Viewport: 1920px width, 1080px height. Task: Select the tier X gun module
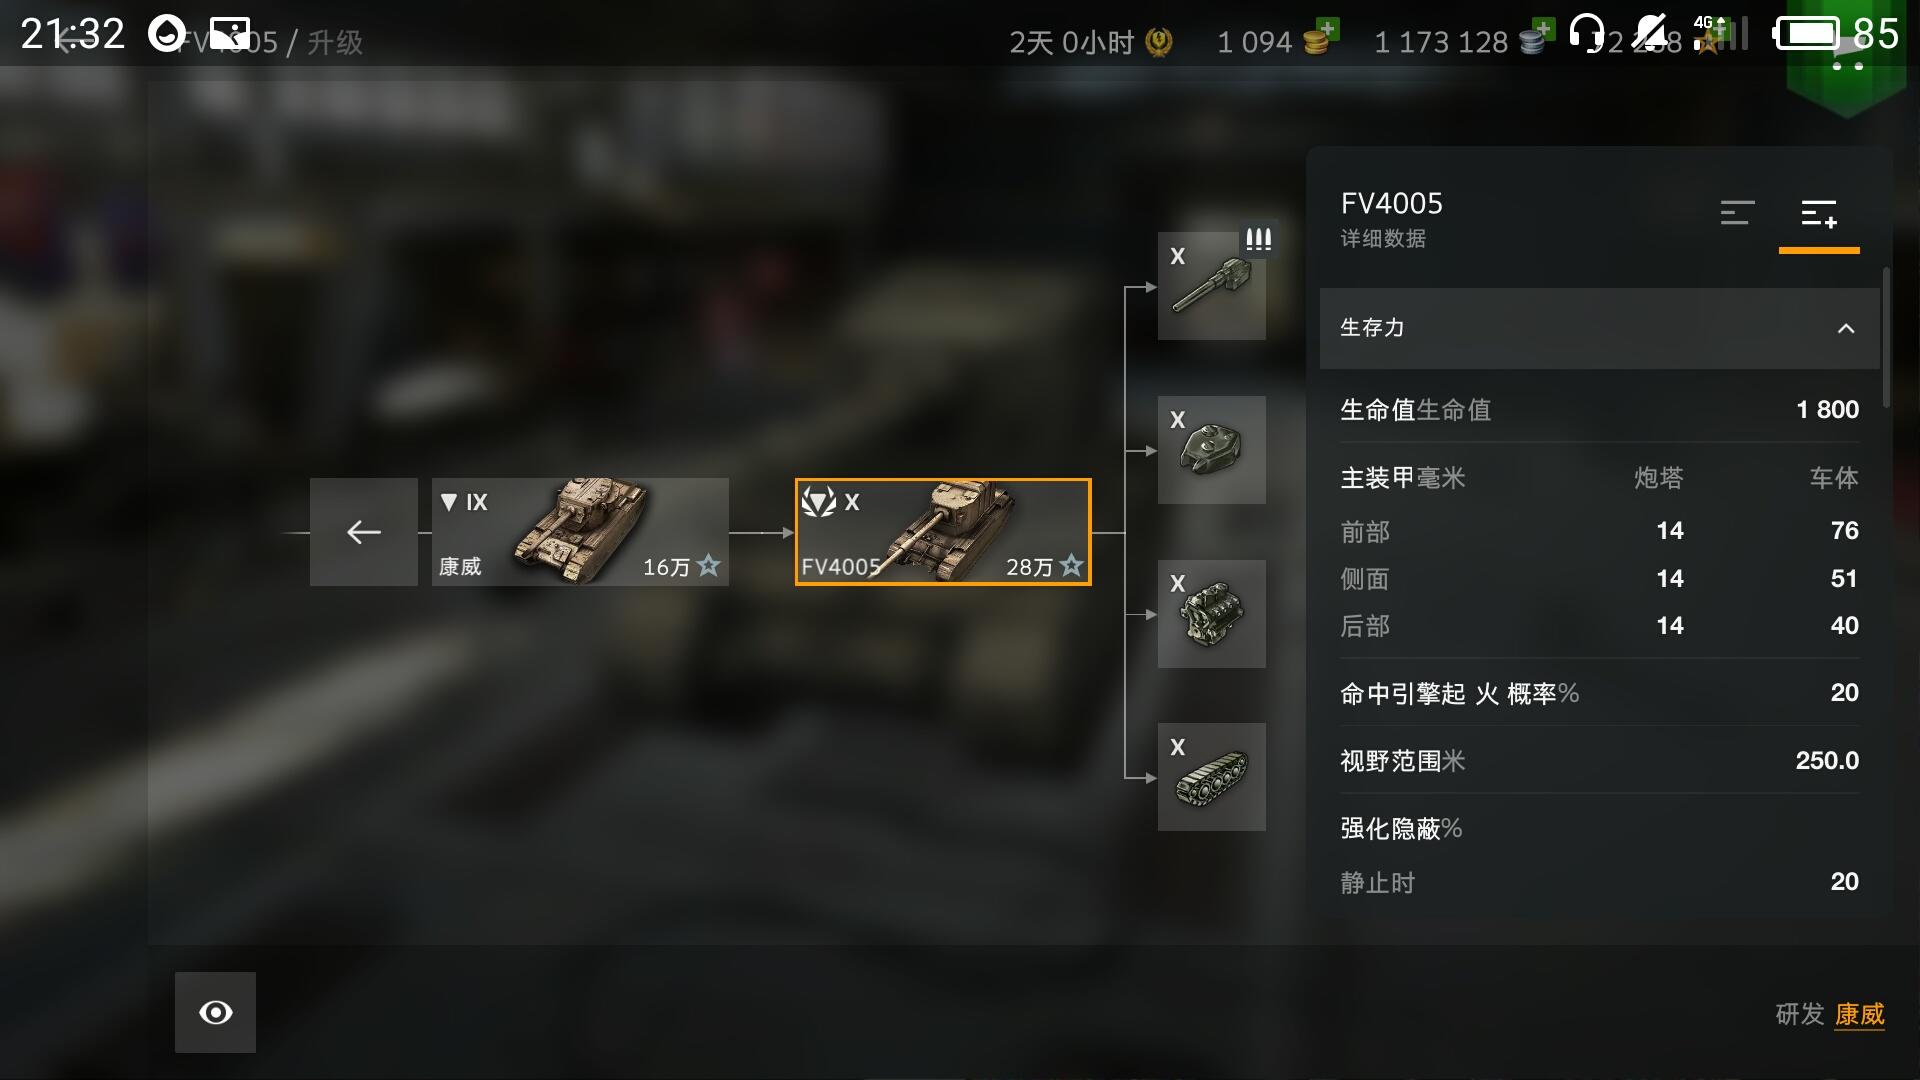coord(1211,286)
